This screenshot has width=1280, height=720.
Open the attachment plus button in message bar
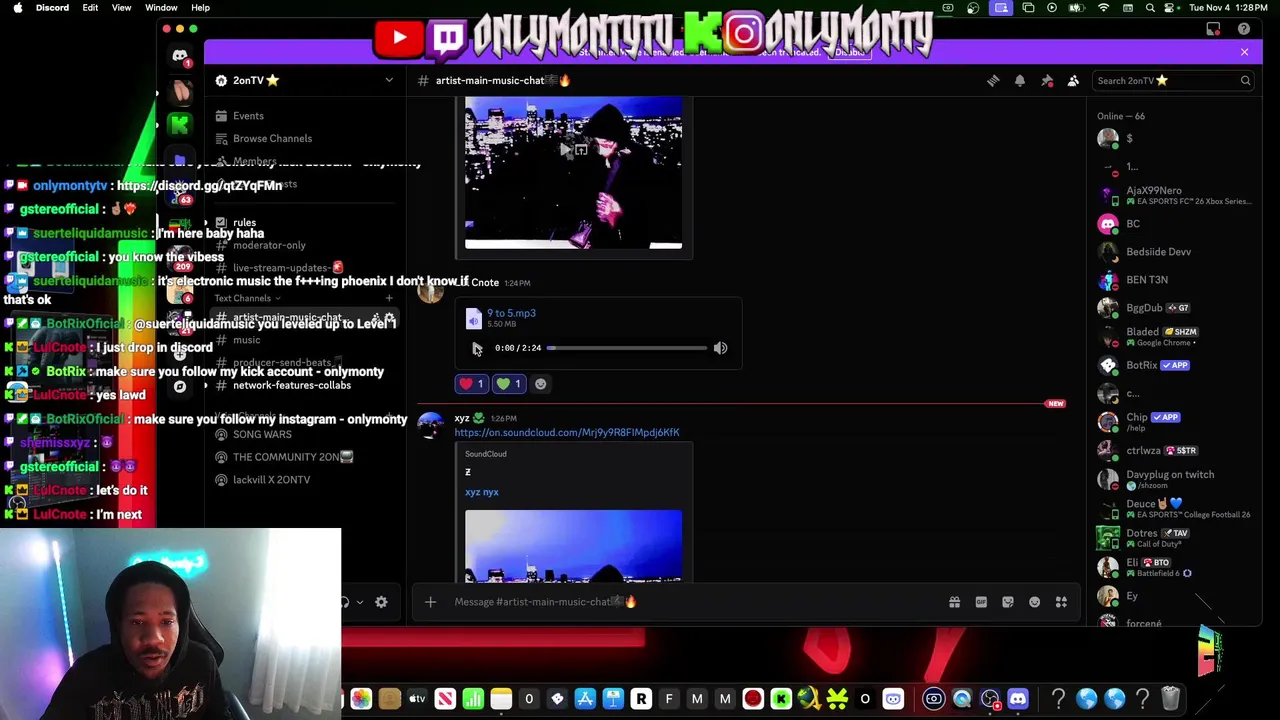[430, 602]
